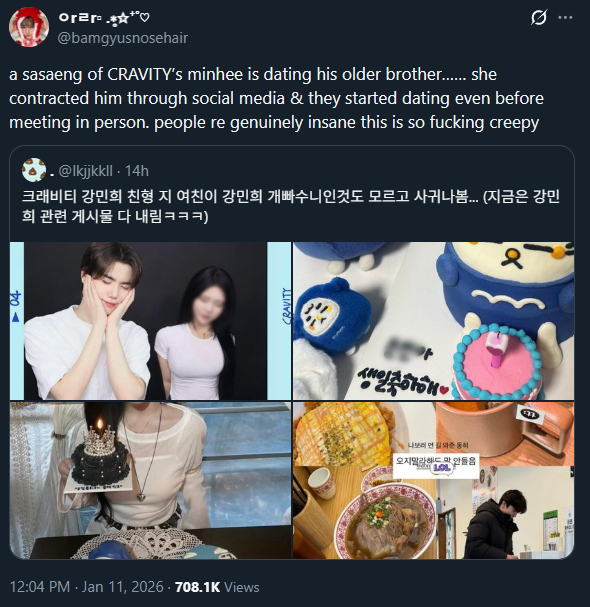The width and height of the screenshot is (590, 607).
Task: Click the tweet timestamp 12:04 PM Jan 11, 2026
Action: coord(86,587)
